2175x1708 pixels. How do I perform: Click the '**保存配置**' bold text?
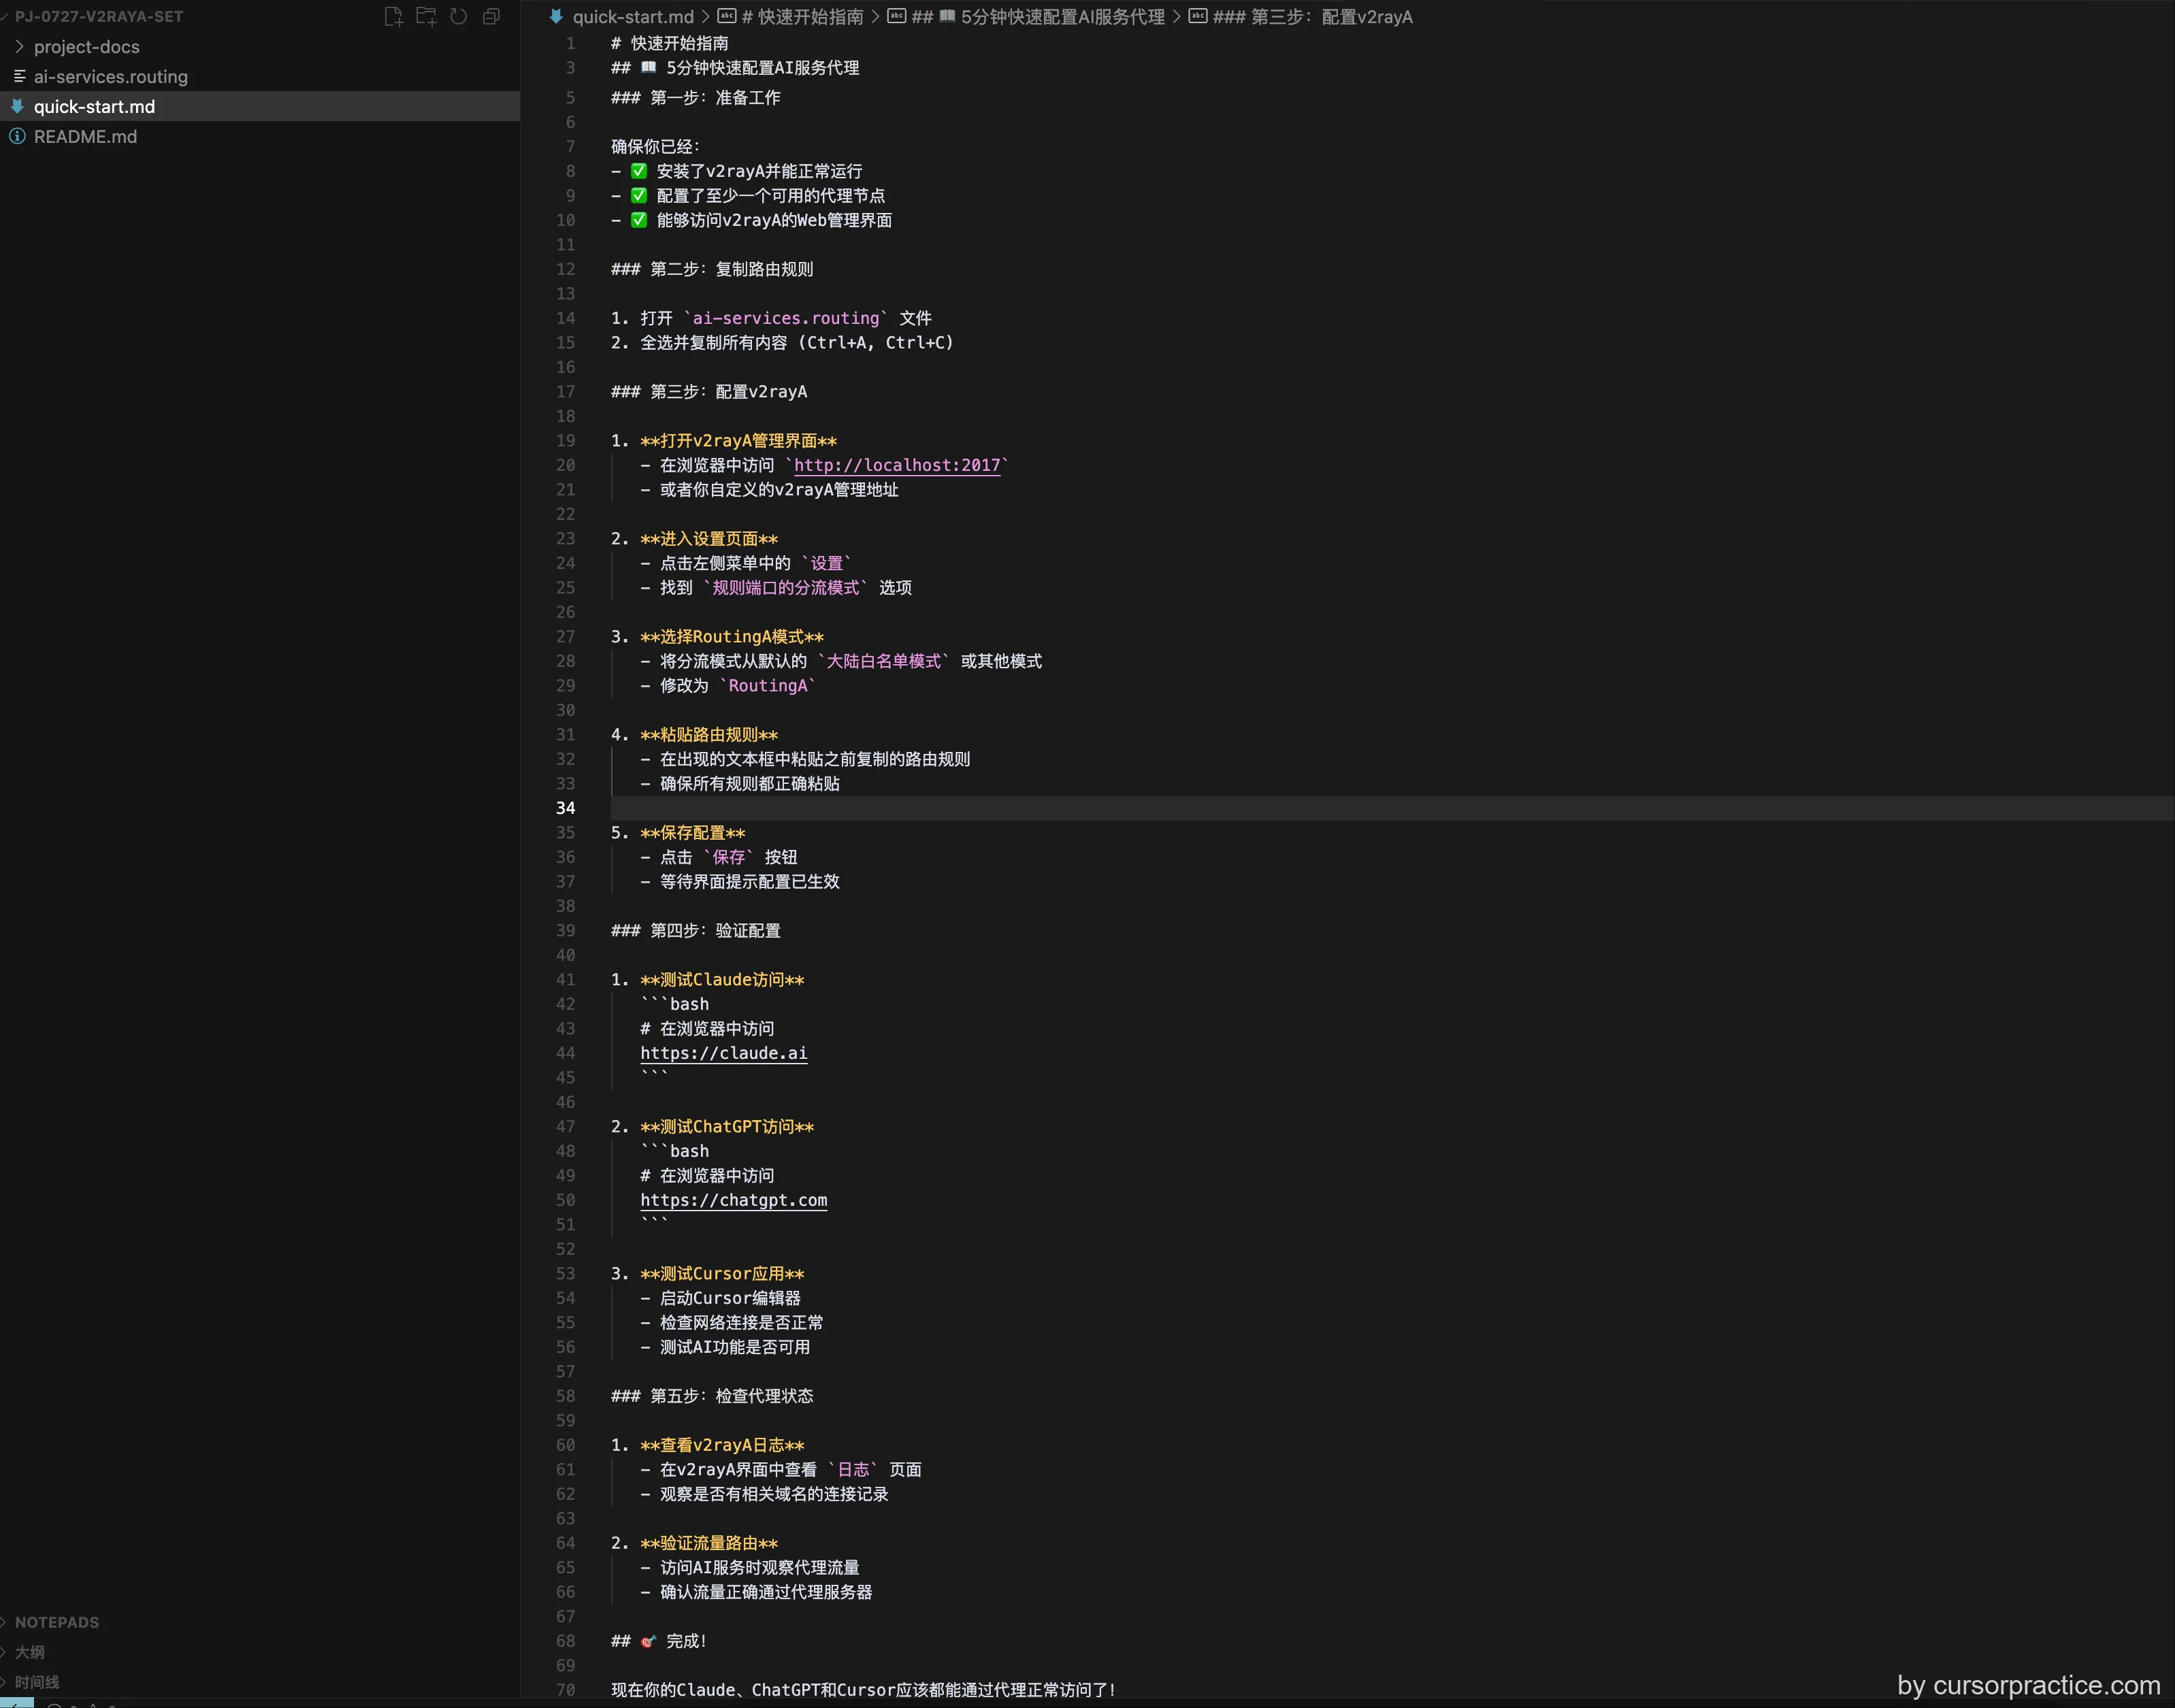point(693,832)
